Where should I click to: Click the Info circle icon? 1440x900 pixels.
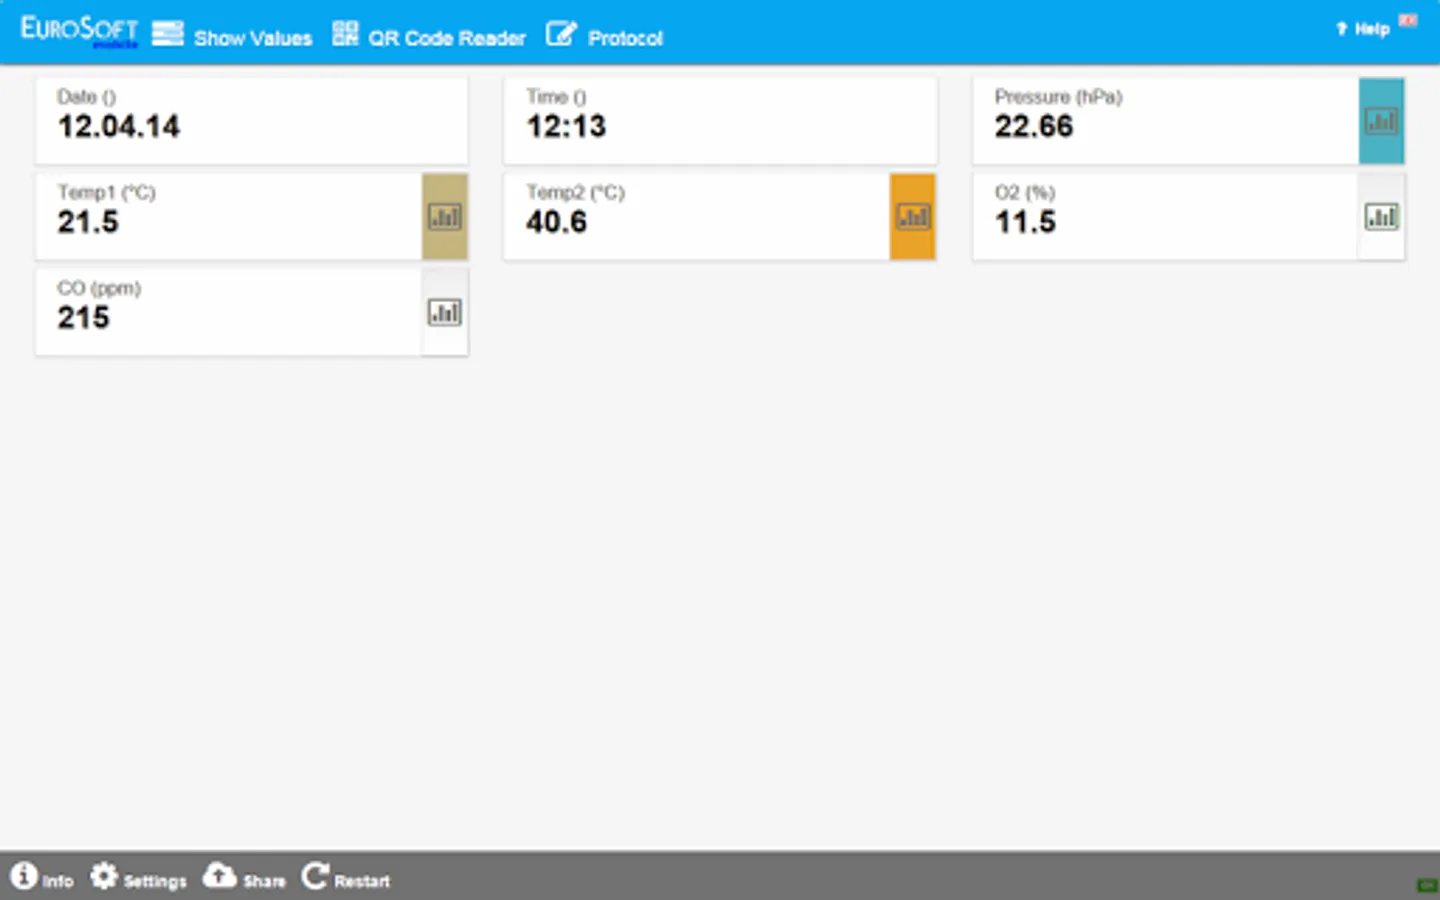23,876
